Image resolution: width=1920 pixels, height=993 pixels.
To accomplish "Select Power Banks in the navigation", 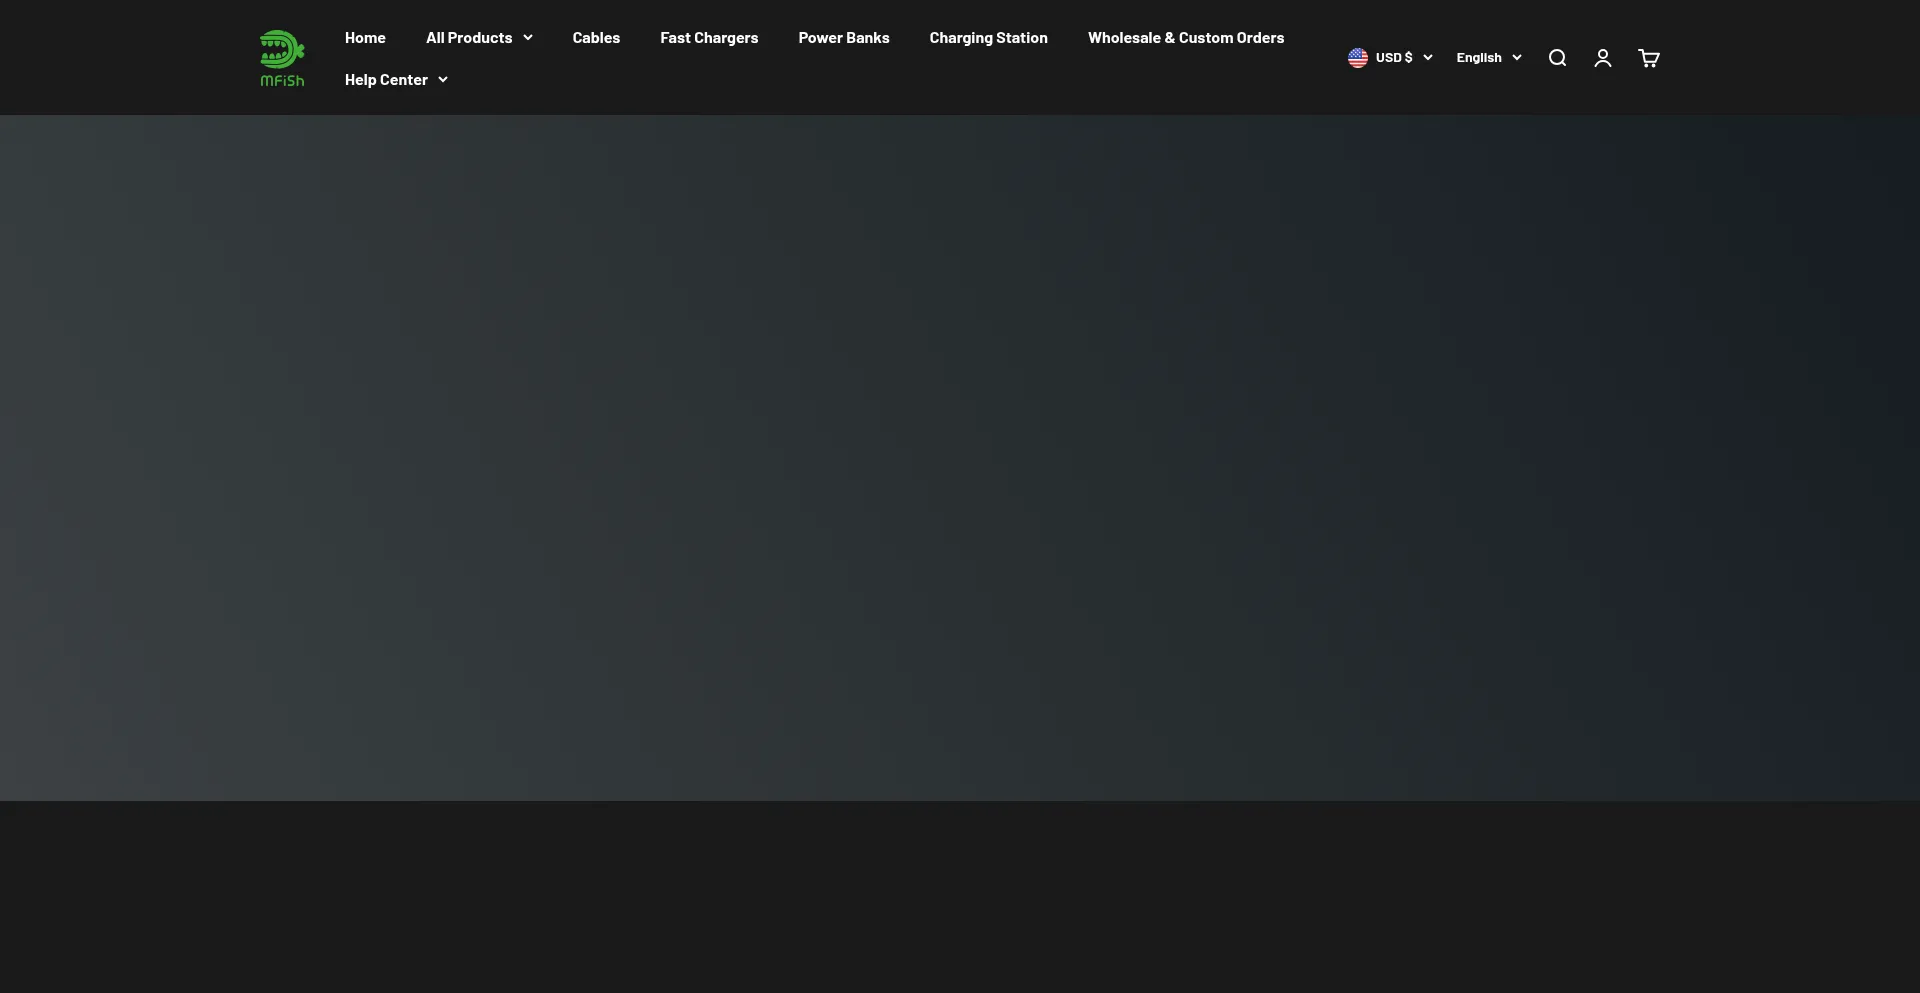I will [844, 38].
